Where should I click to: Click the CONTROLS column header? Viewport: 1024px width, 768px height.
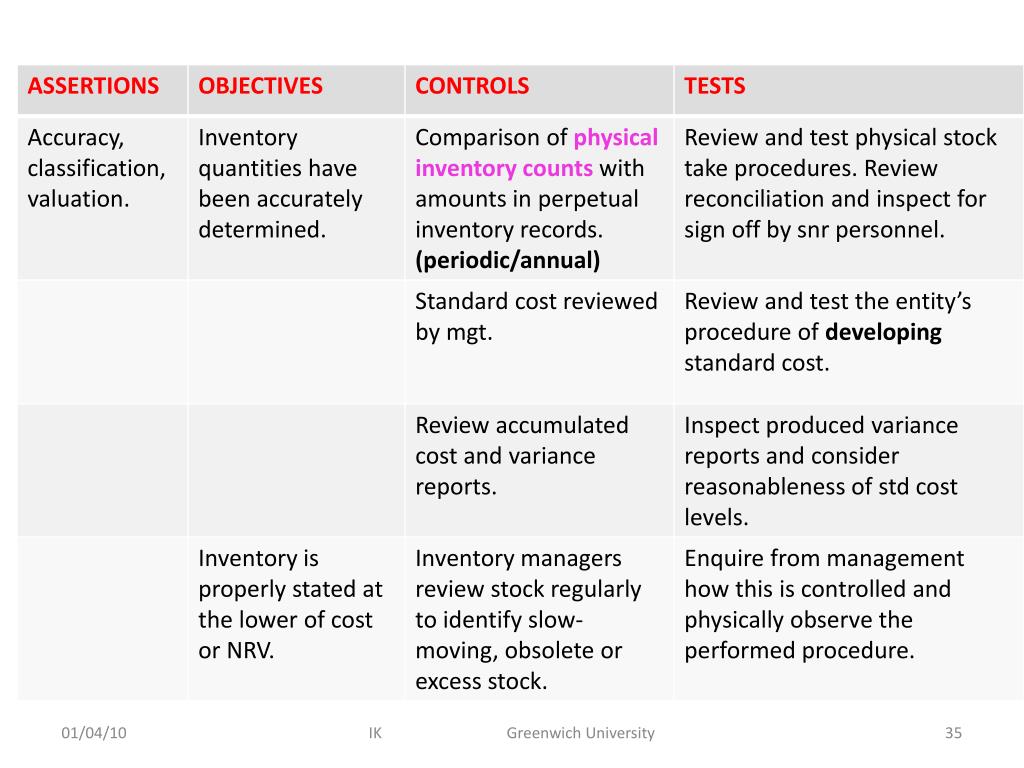pos(472,86)
